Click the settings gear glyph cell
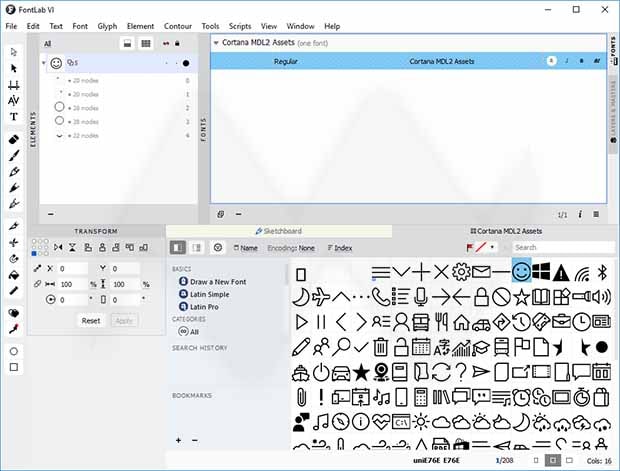620x471 pixels. coord(461,272)
